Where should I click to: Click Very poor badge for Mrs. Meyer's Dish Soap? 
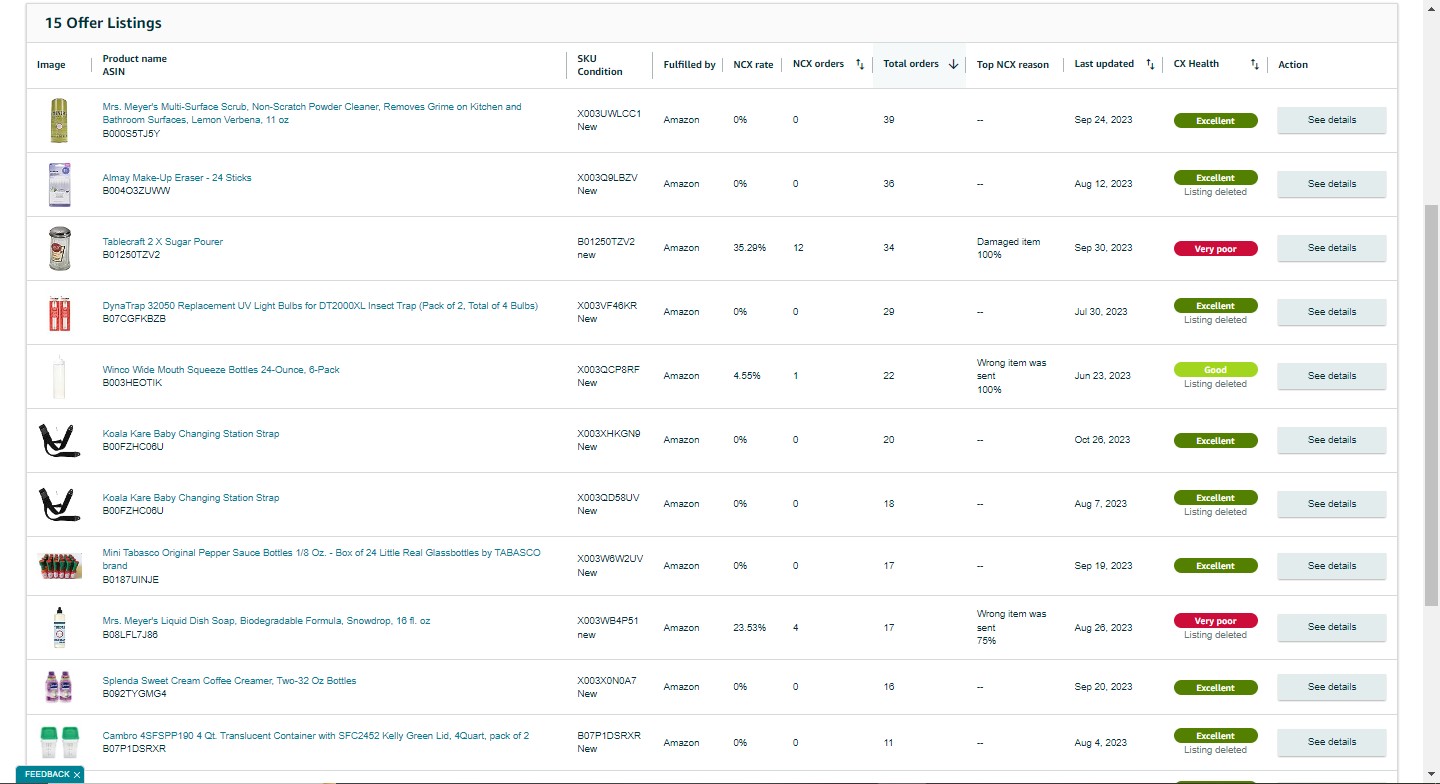point(1216,621)
